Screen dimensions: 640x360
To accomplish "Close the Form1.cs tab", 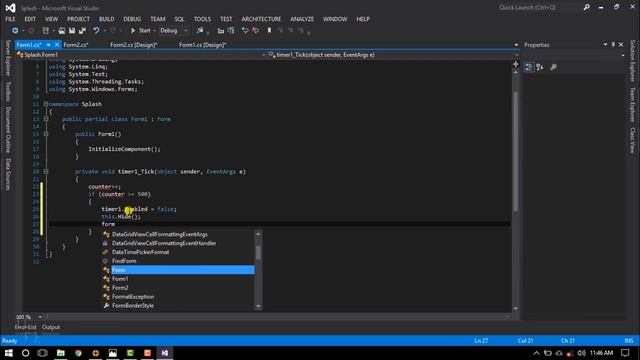I will click(x=57, y=45).
